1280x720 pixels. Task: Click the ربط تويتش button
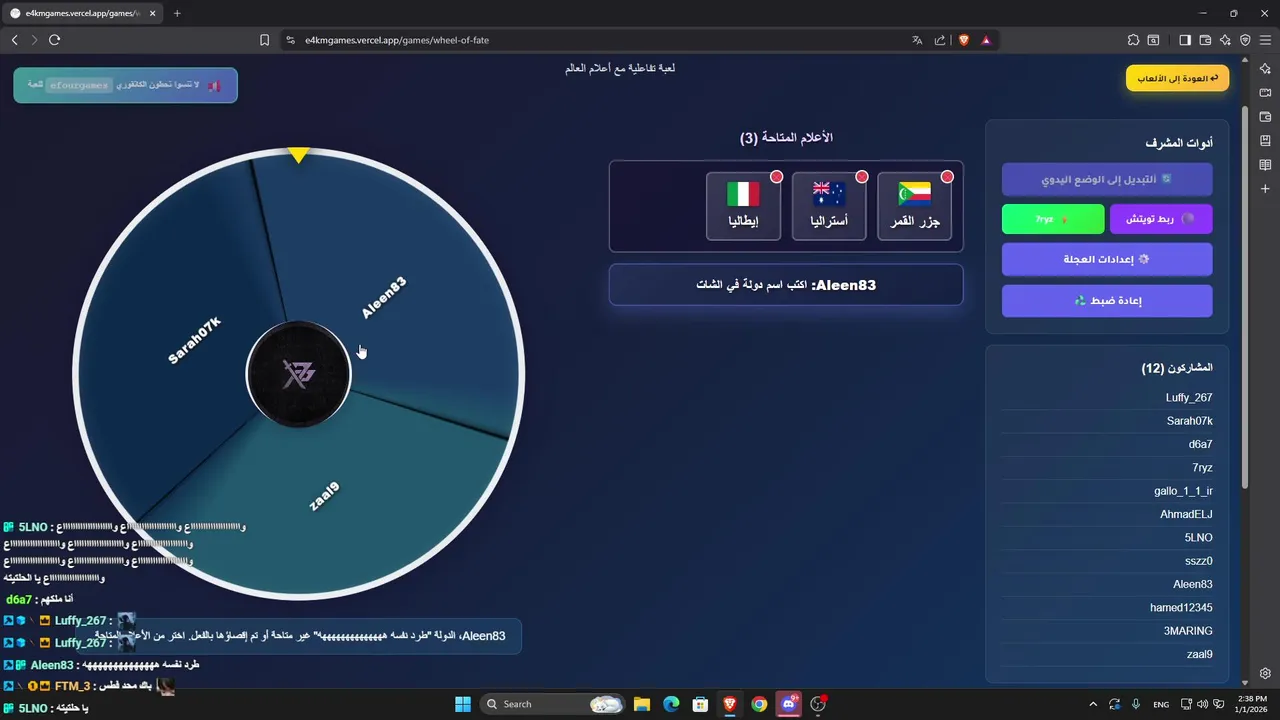click(x=1161, y=219)
